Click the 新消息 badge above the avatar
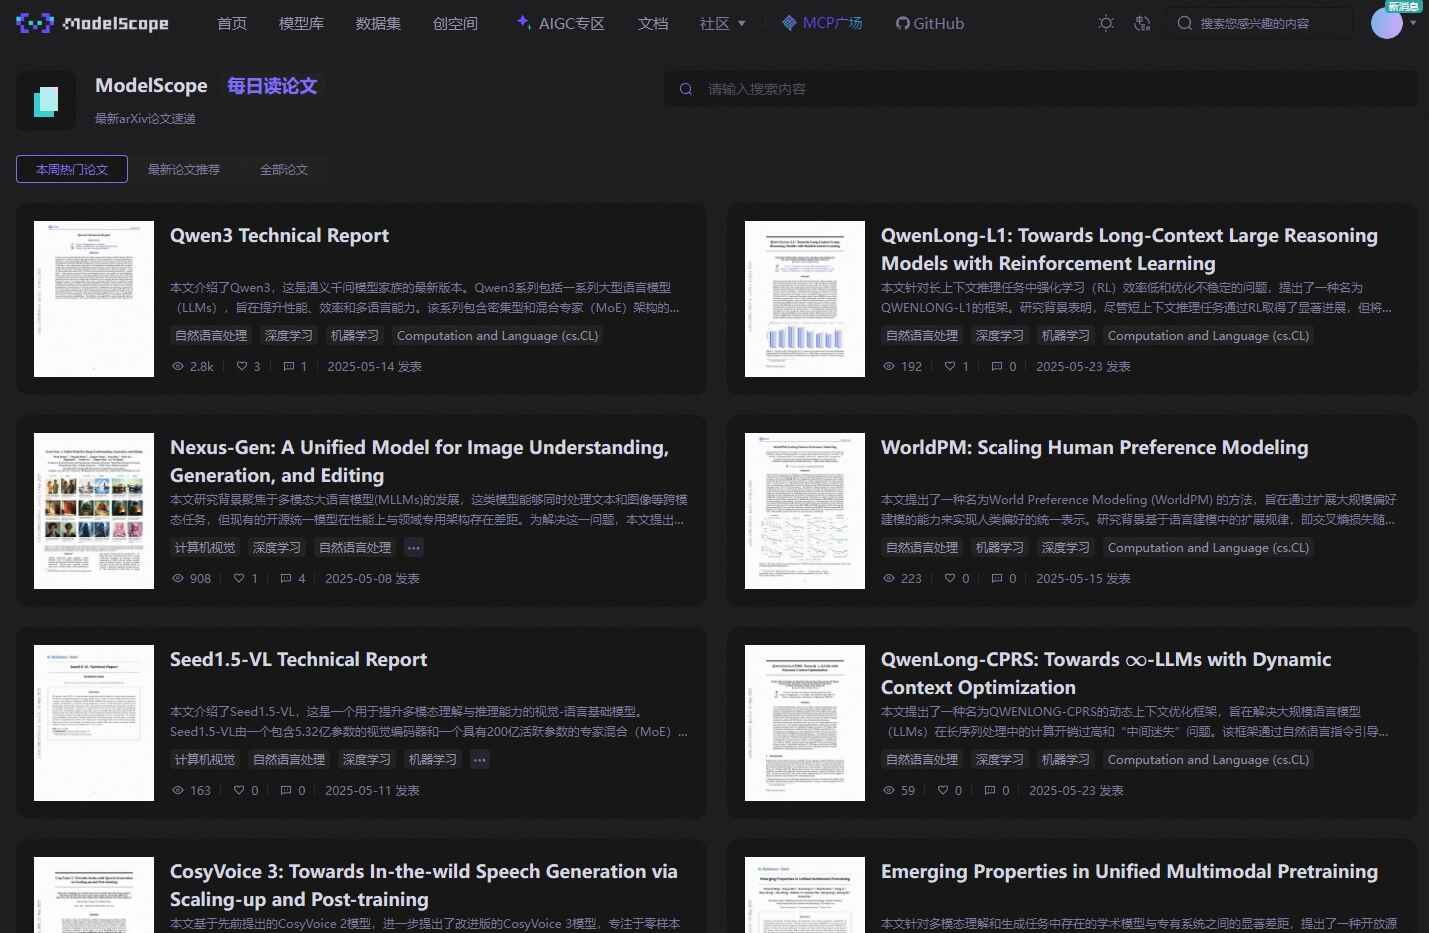Viewport: 1429px width, 933px height. click(1404, 6)
